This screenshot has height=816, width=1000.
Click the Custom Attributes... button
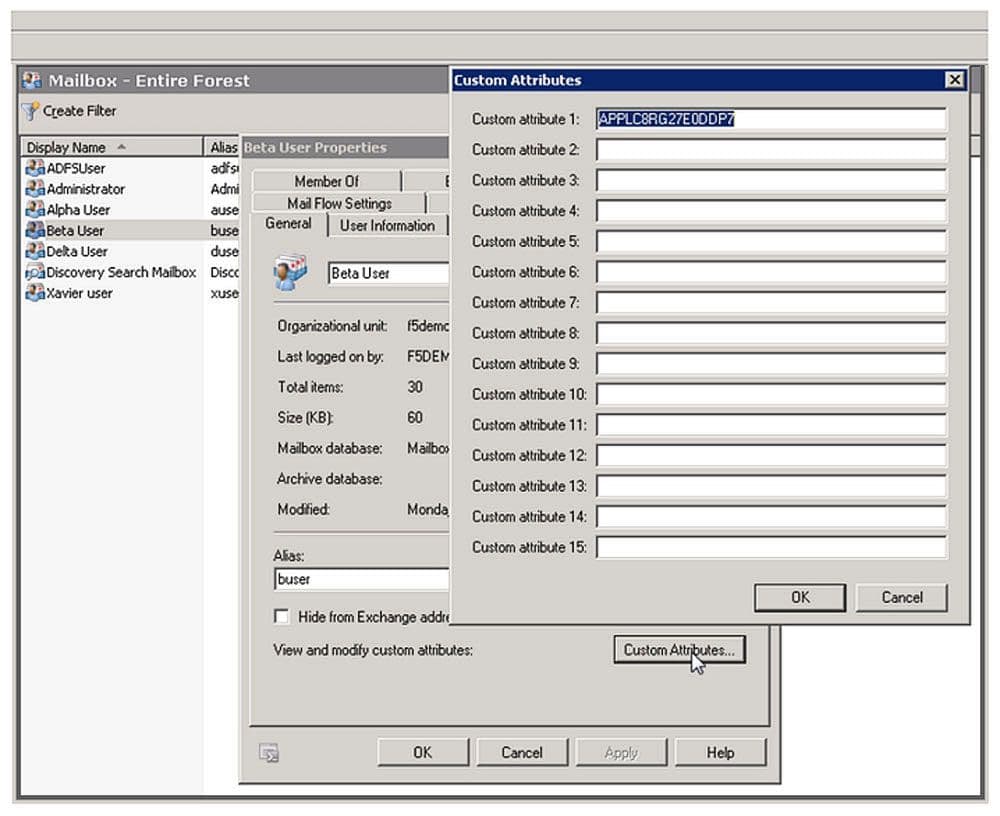(x=679, y=650)
